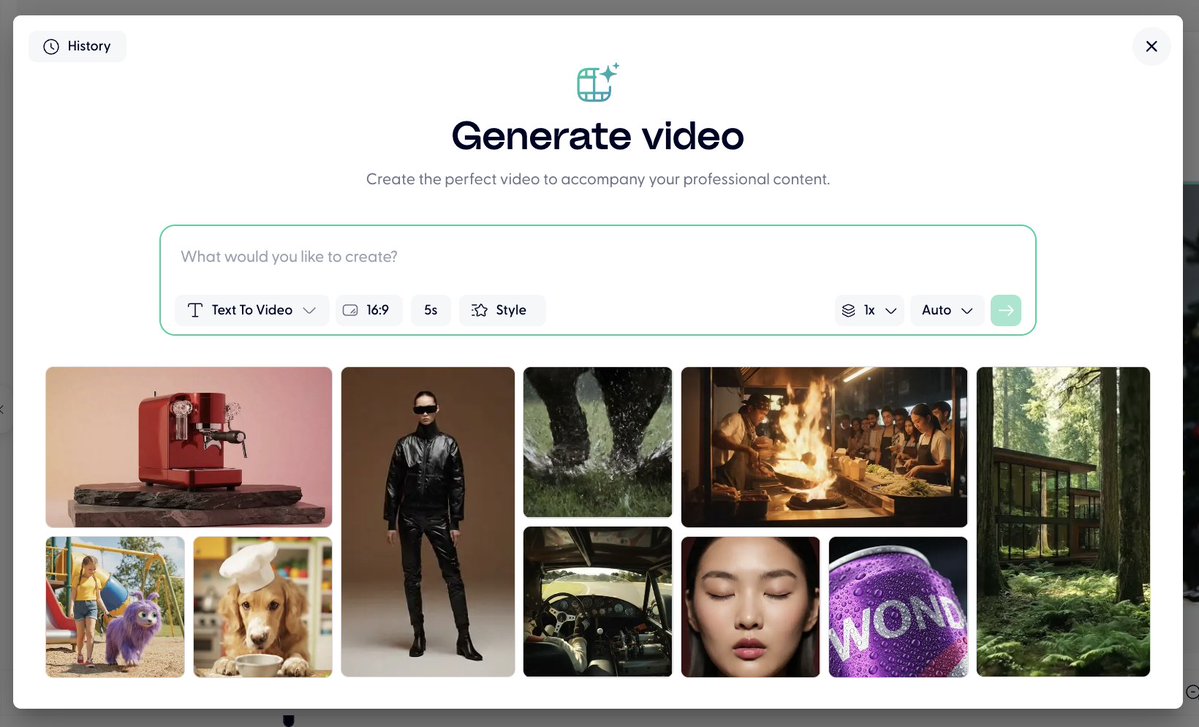Click the 5s duration chip
This screenshot has height=727, width=1199.
pyautogui.click(x=430, y=310)
